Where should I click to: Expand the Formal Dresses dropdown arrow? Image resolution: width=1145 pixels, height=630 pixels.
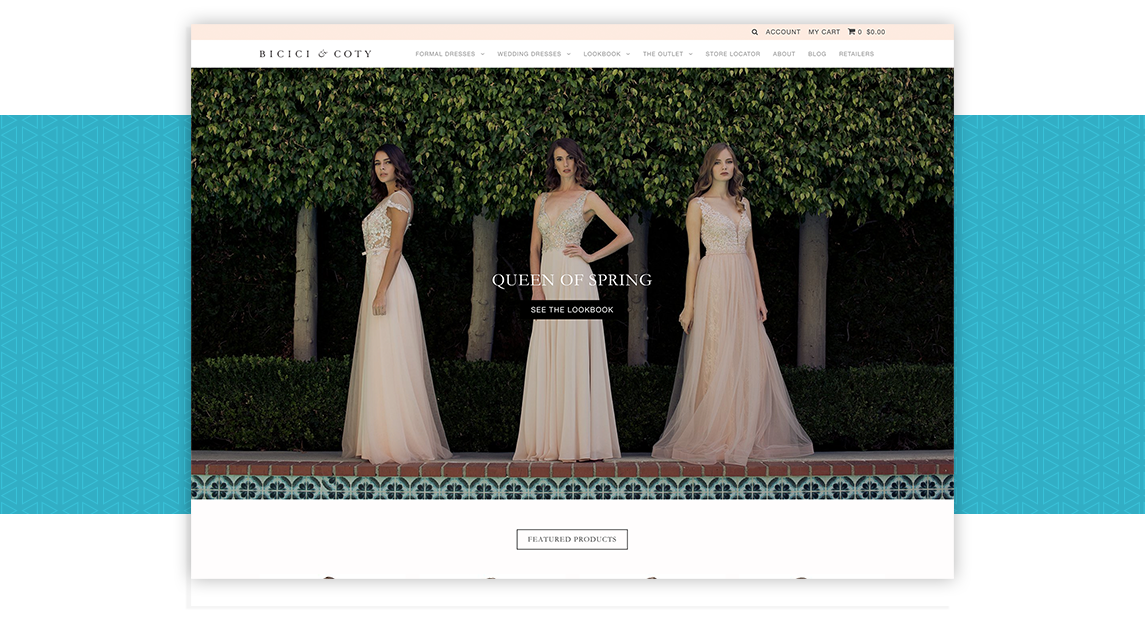[x=483, y=54]
